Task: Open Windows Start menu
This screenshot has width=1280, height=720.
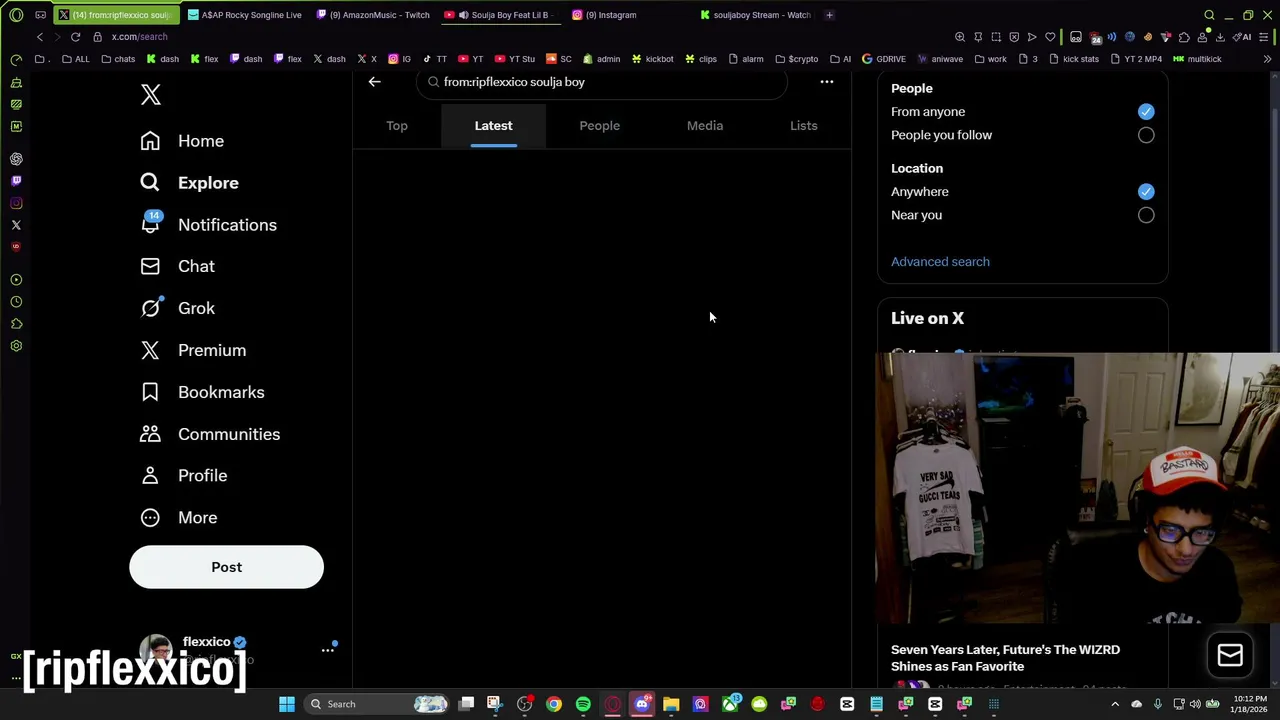Action: pos(287,704)
